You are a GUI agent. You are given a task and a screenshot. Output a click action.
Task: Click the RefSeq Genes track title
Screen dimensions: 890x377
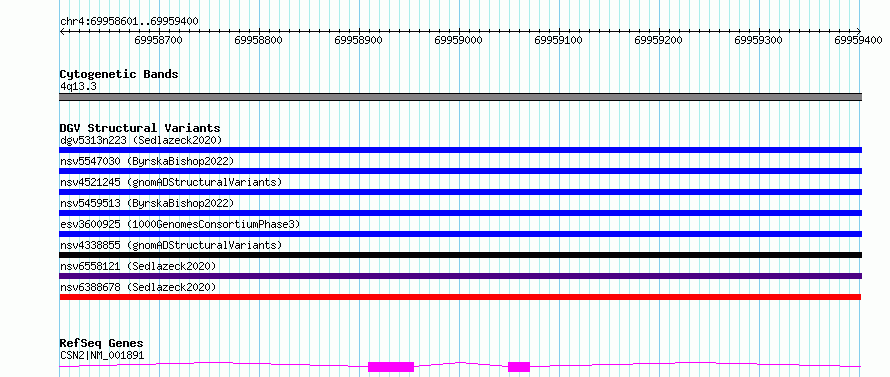click(101, 344)
